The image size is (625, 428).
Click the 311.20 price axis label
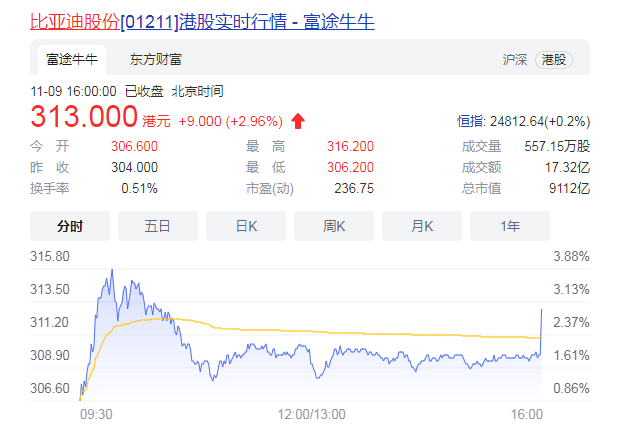click(50, 322)
